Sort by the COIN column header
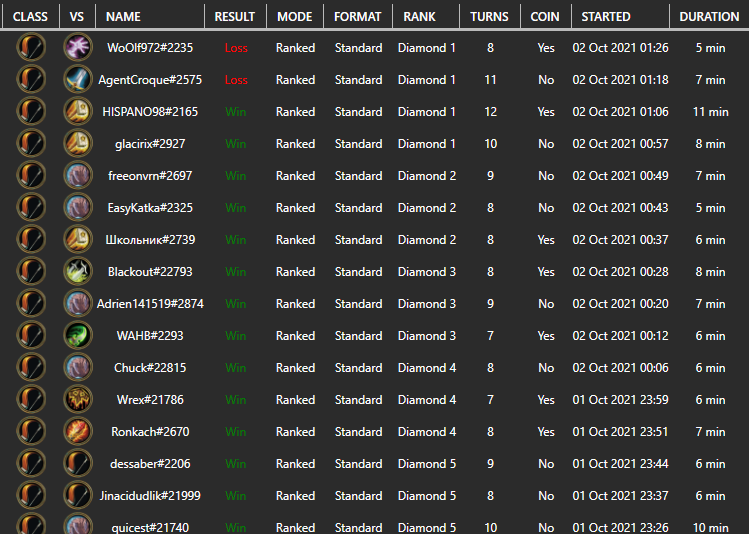The height and width of the screenshot is (534, 749). (x=545, y=17)
